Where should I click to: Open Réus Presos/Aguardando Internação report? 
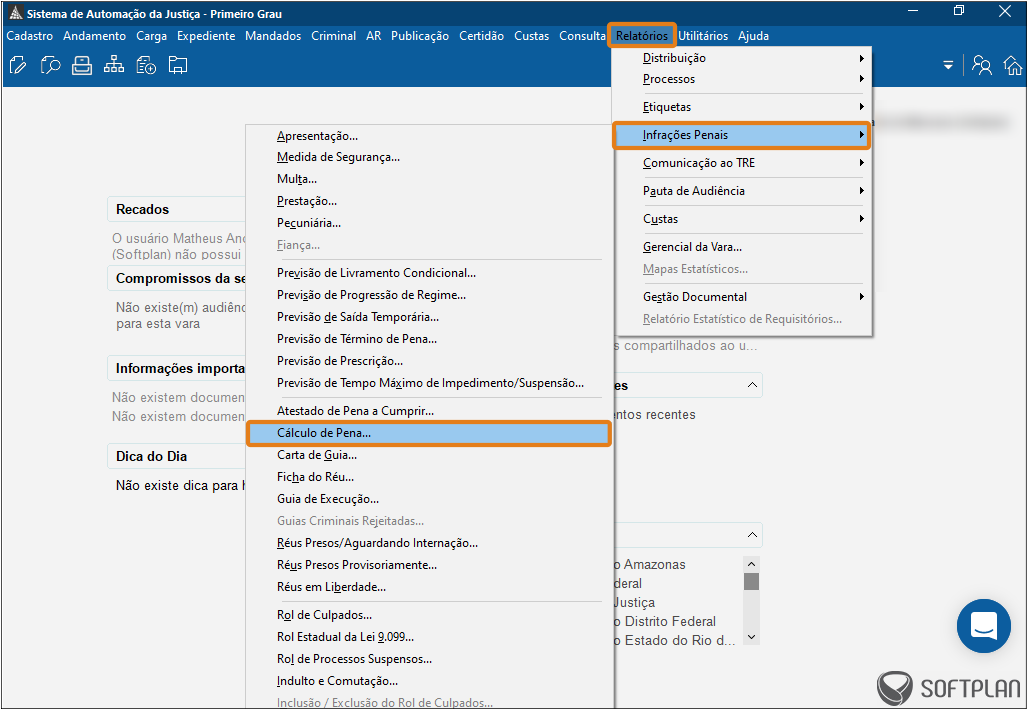[429, 543]
